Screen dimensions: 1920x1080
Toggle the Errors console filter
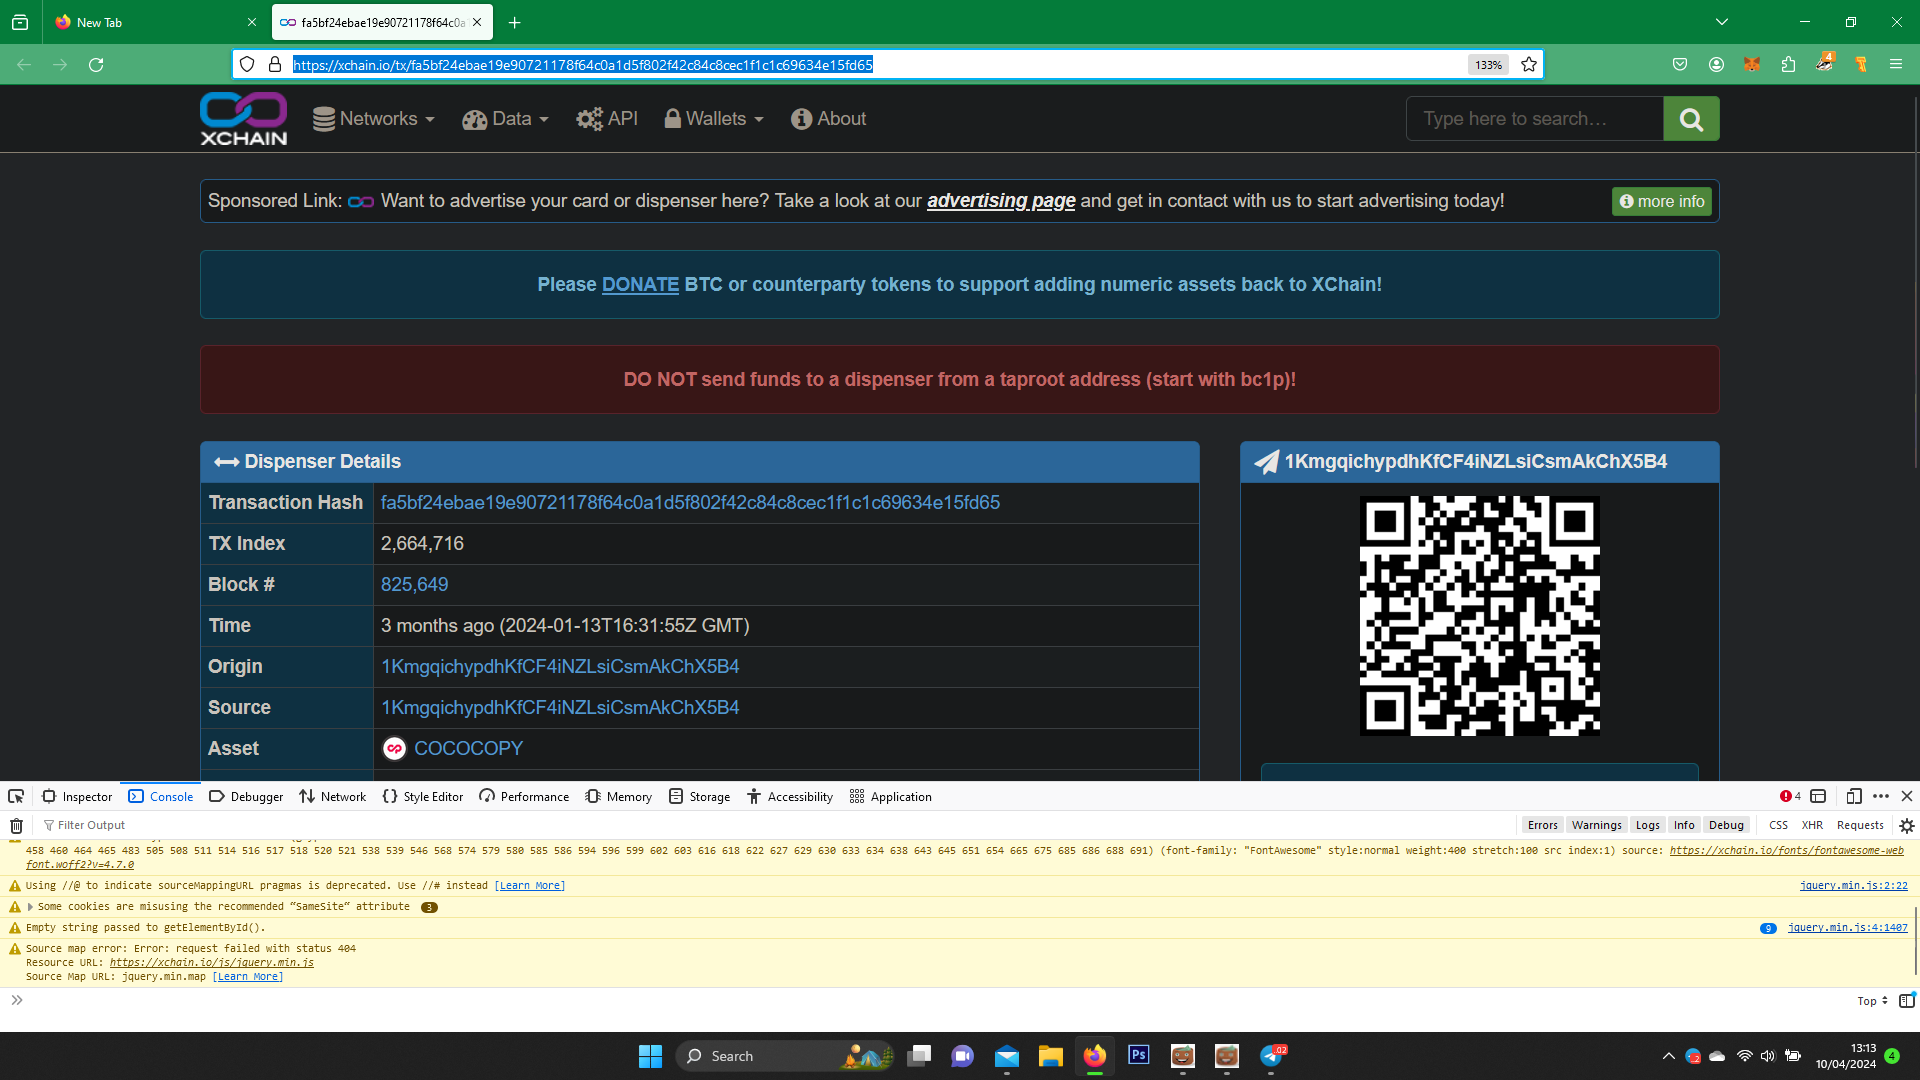(1542, 825)
